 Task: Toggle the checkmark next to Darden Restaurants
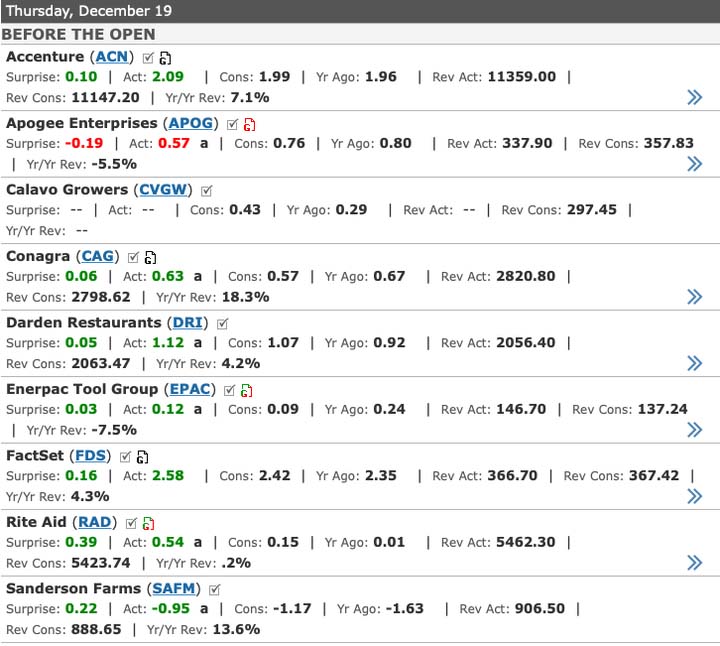222,323
